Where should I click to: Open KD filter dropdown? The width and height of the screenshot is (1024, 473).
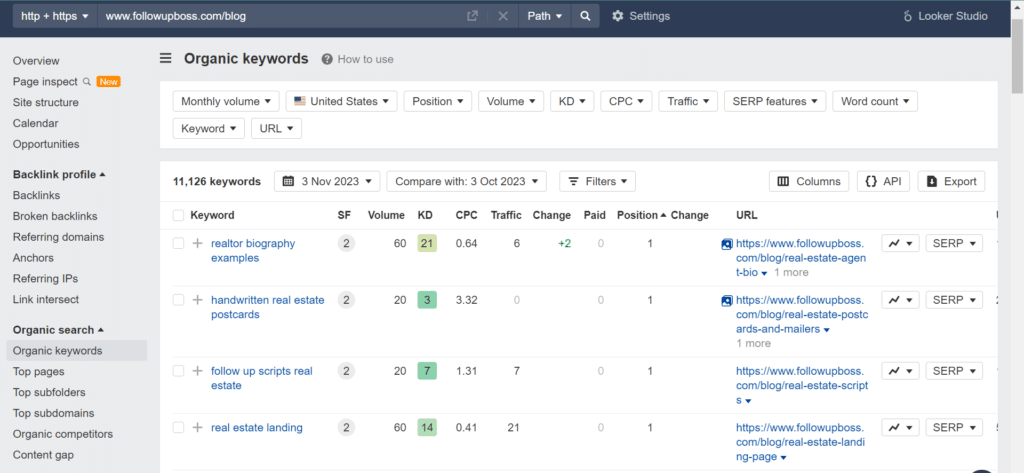pos(572,101)
